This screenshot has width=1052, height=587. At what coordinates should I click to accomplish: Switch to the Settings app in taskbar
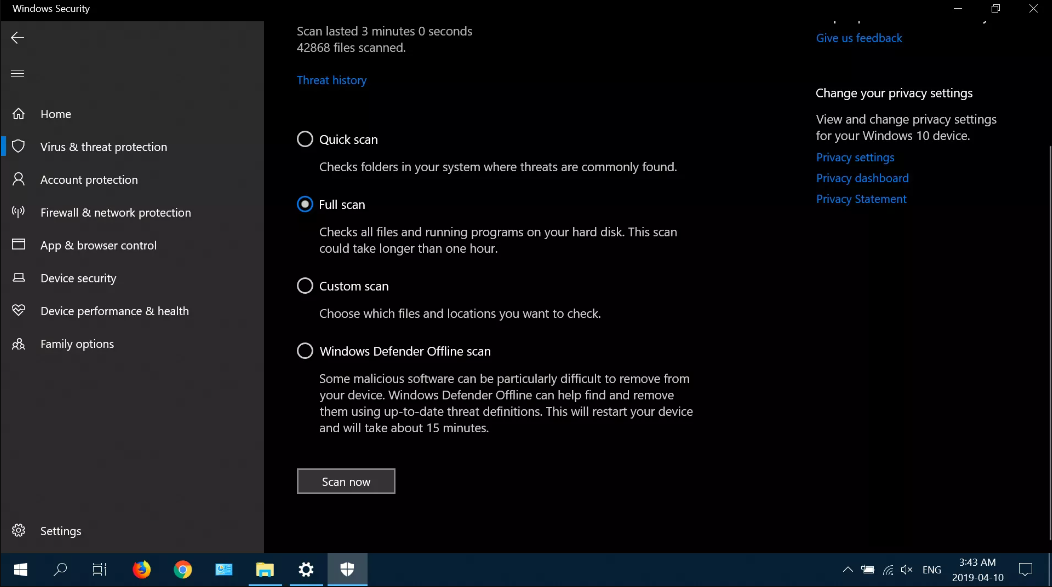tap(306, 570)
